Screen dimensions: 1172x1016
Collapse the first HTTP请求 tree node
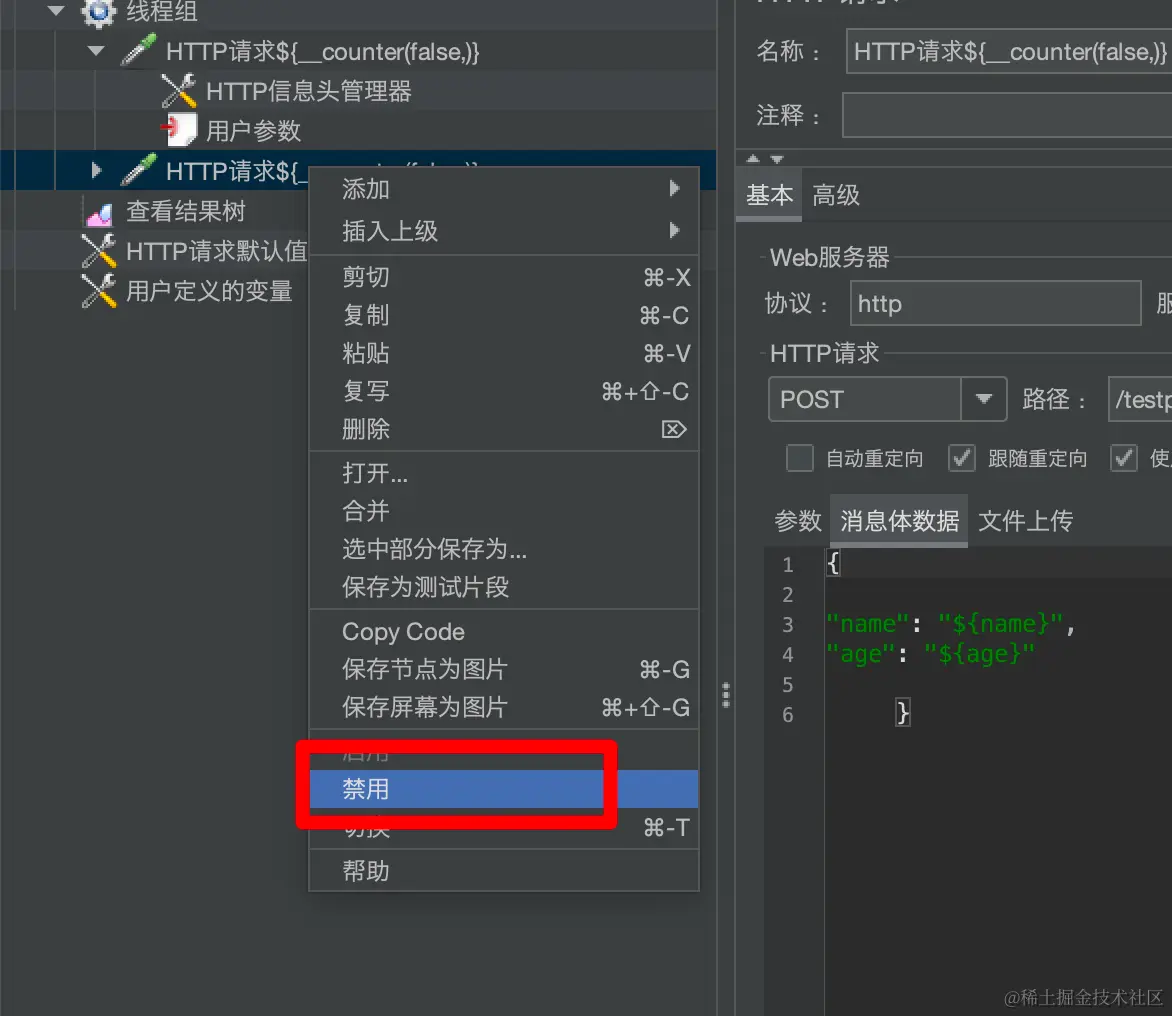coord(96,51)
